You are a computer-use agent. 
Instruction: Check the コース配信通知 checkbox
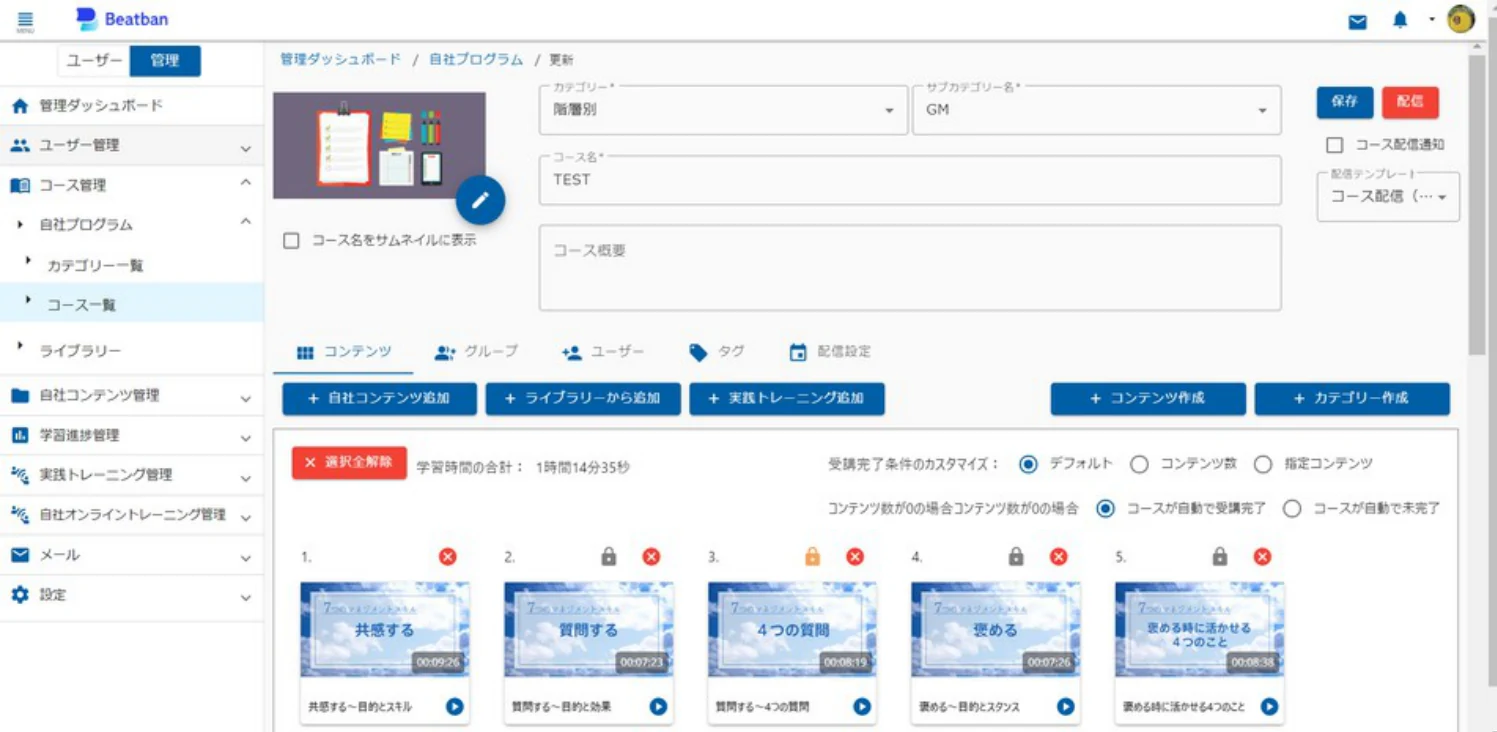click(1334, 145)
